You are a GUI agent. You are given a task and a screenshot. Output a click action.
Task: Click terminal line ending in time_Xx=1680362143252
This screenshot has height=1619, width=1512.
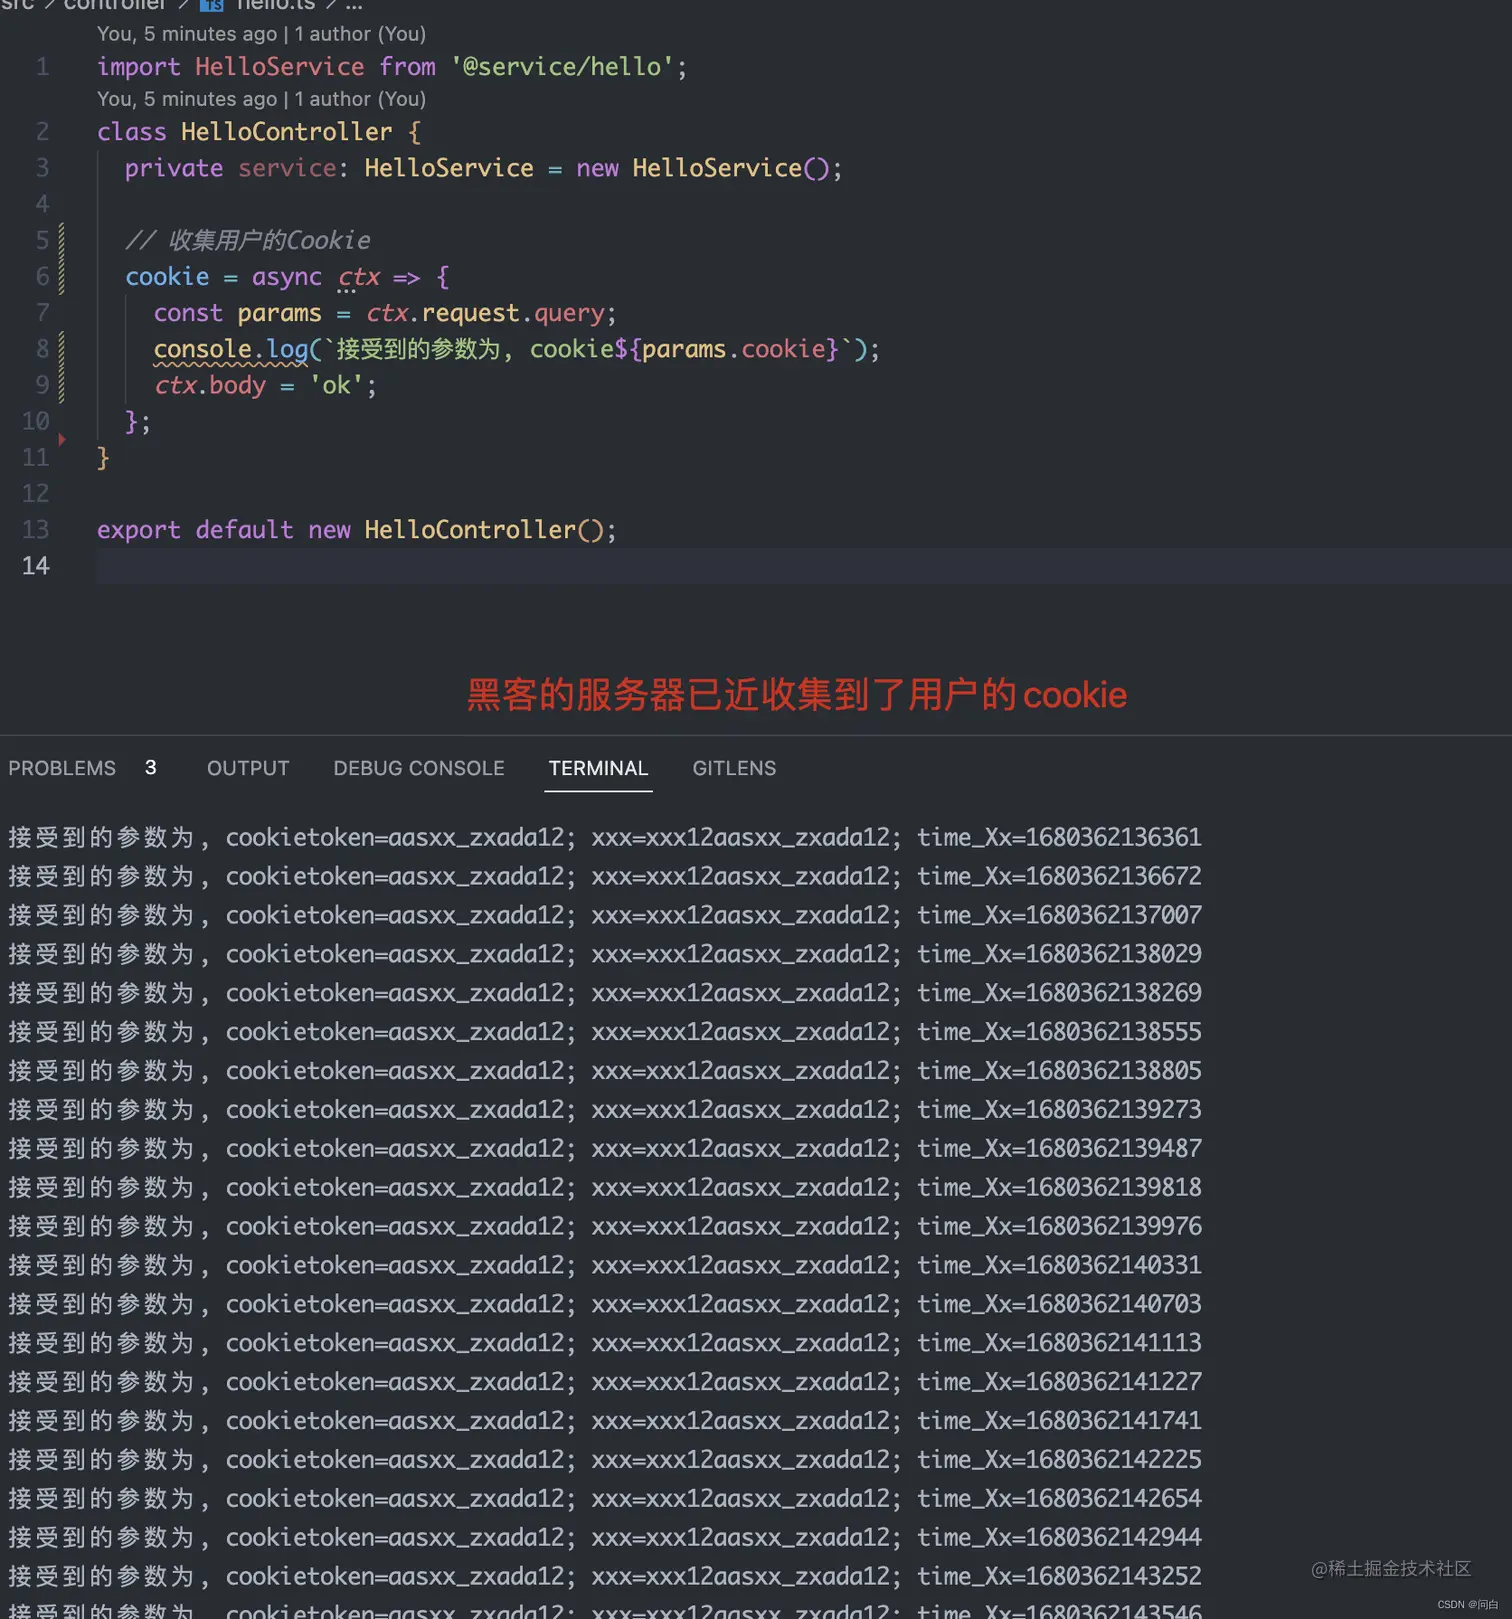pos(605,1577)
